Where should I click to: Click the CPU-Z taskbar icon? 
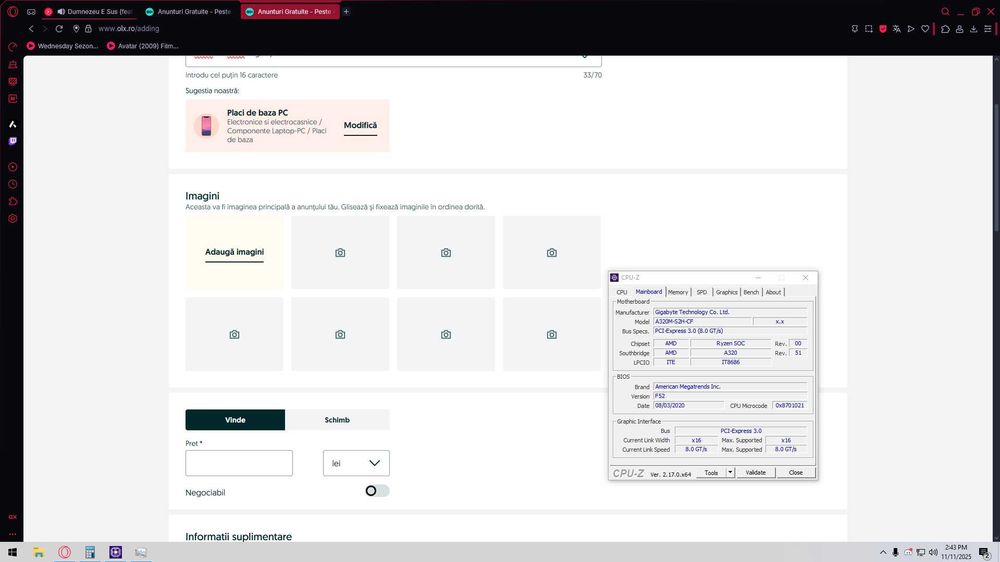(x=115, y=552)
